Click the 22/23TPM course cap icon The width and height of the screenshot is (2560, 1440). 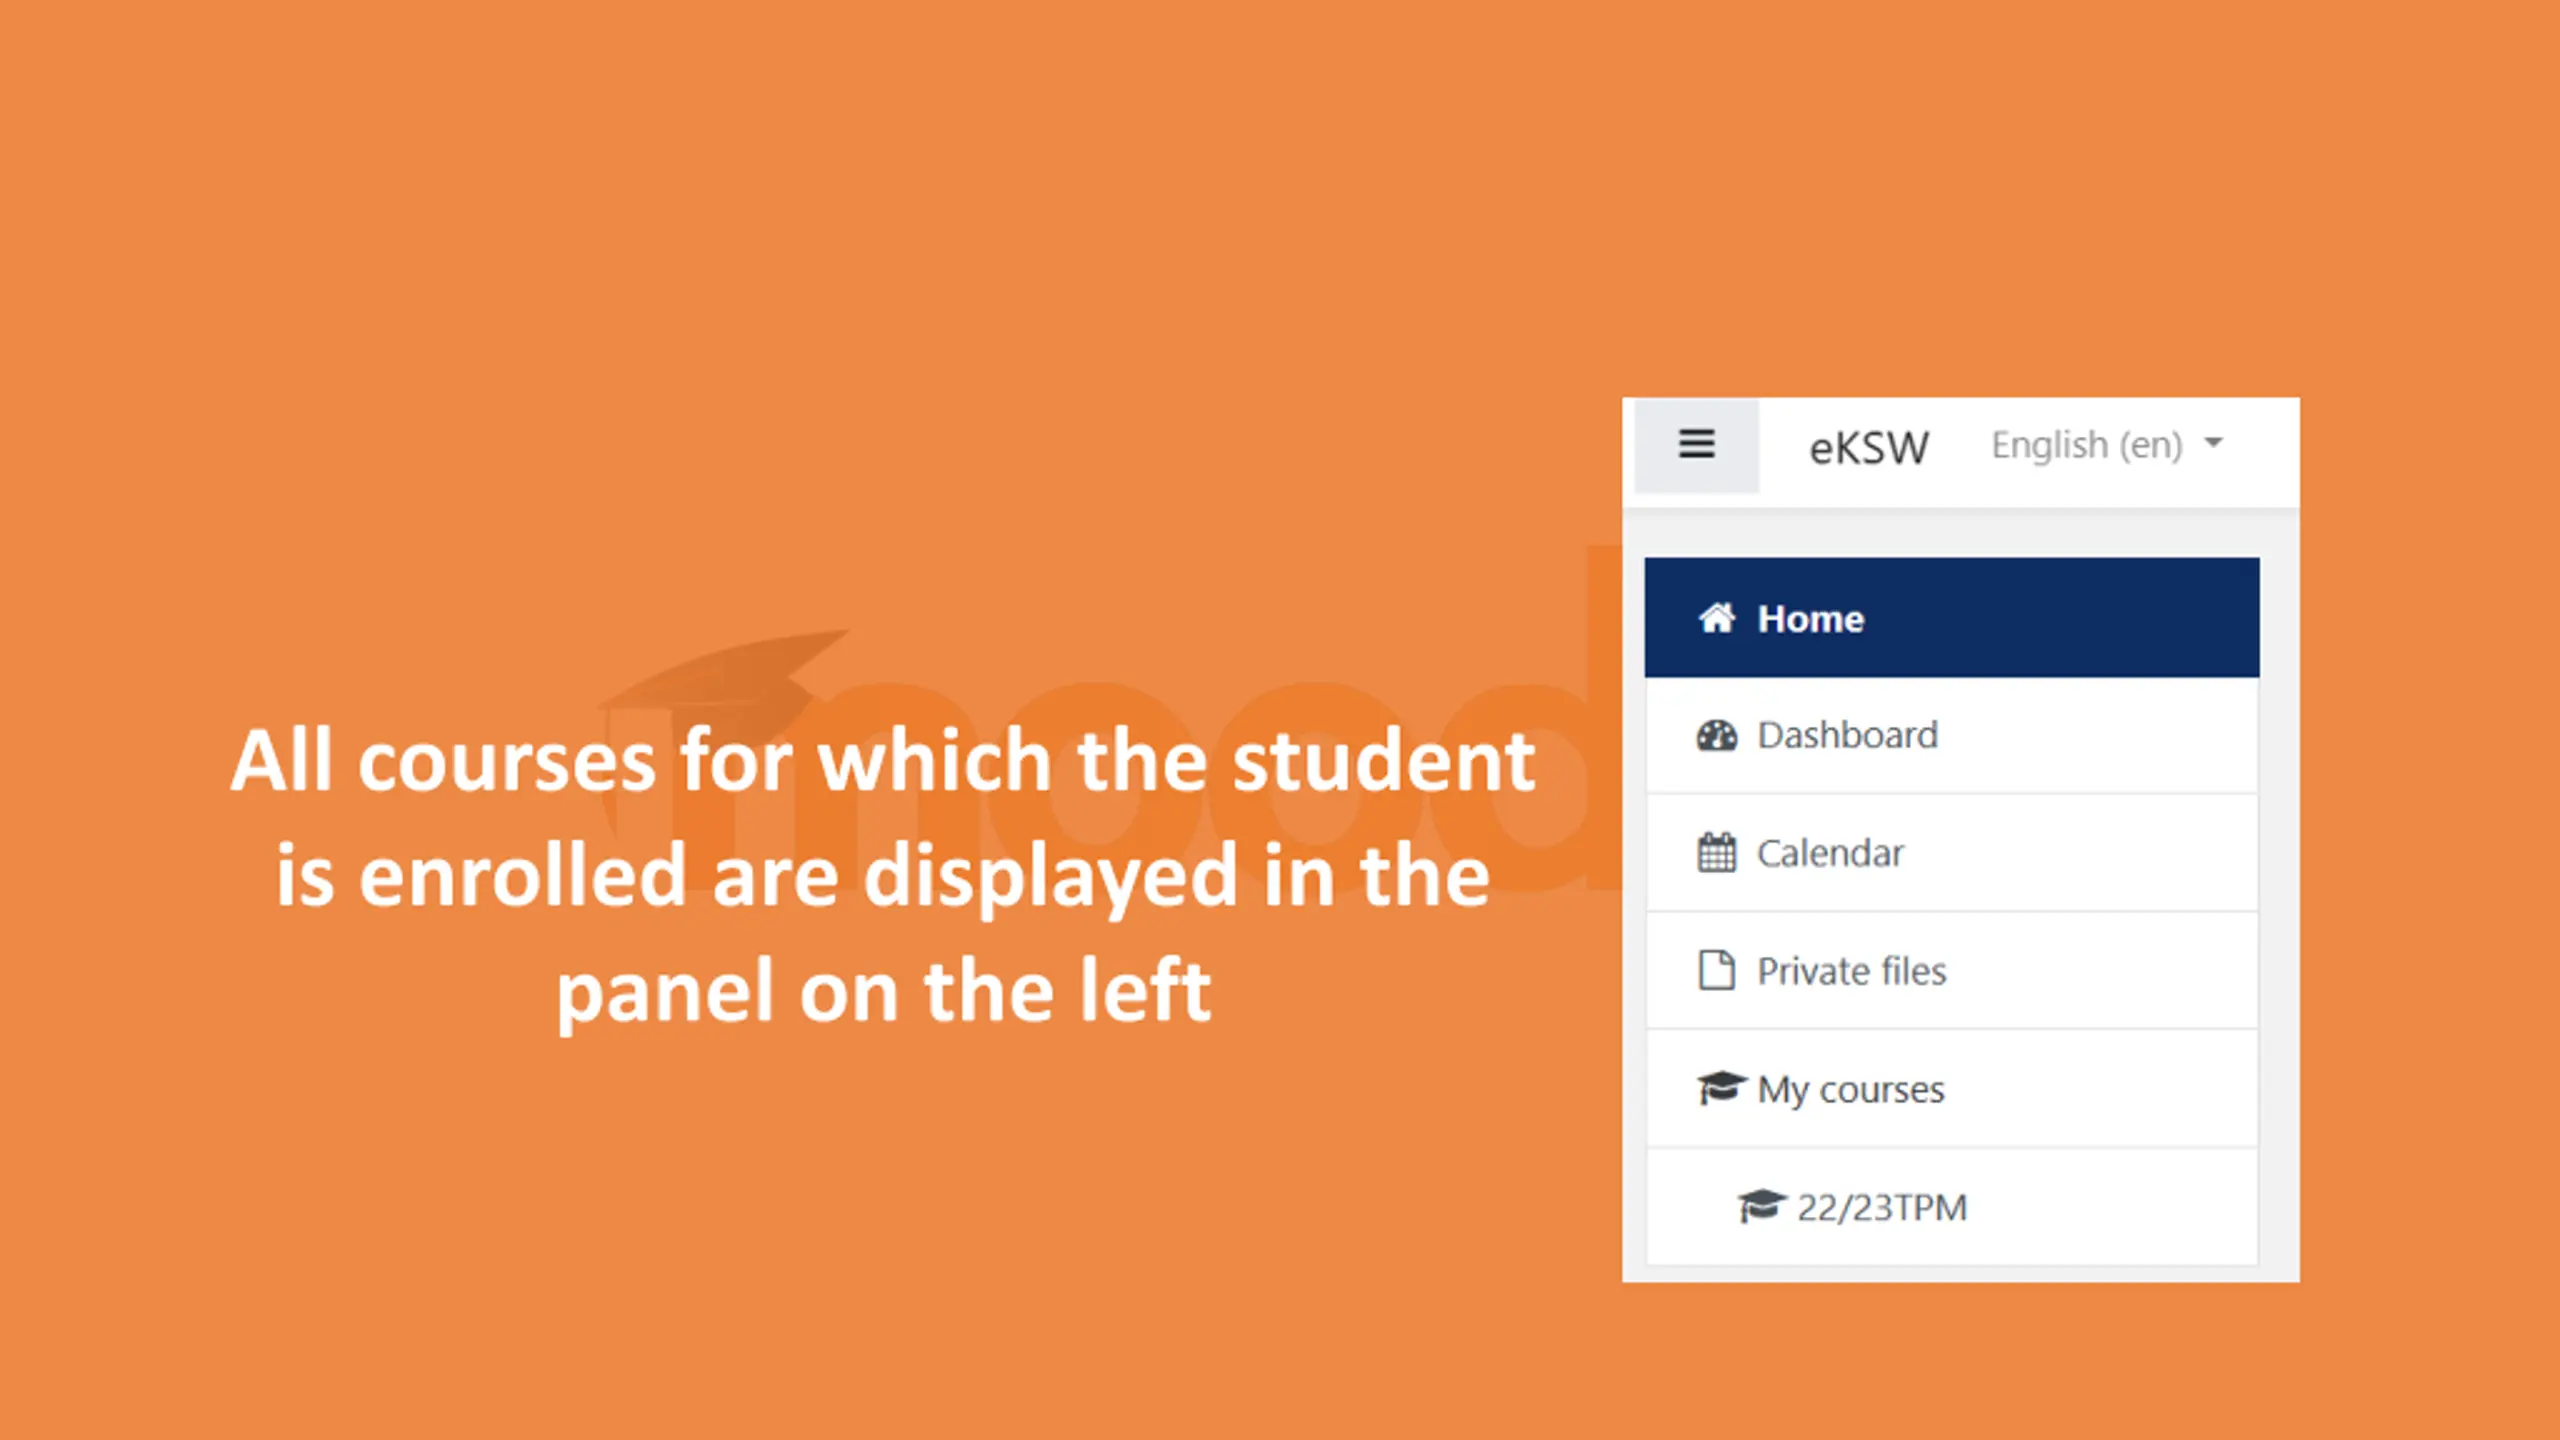tap(1761, 1206)
